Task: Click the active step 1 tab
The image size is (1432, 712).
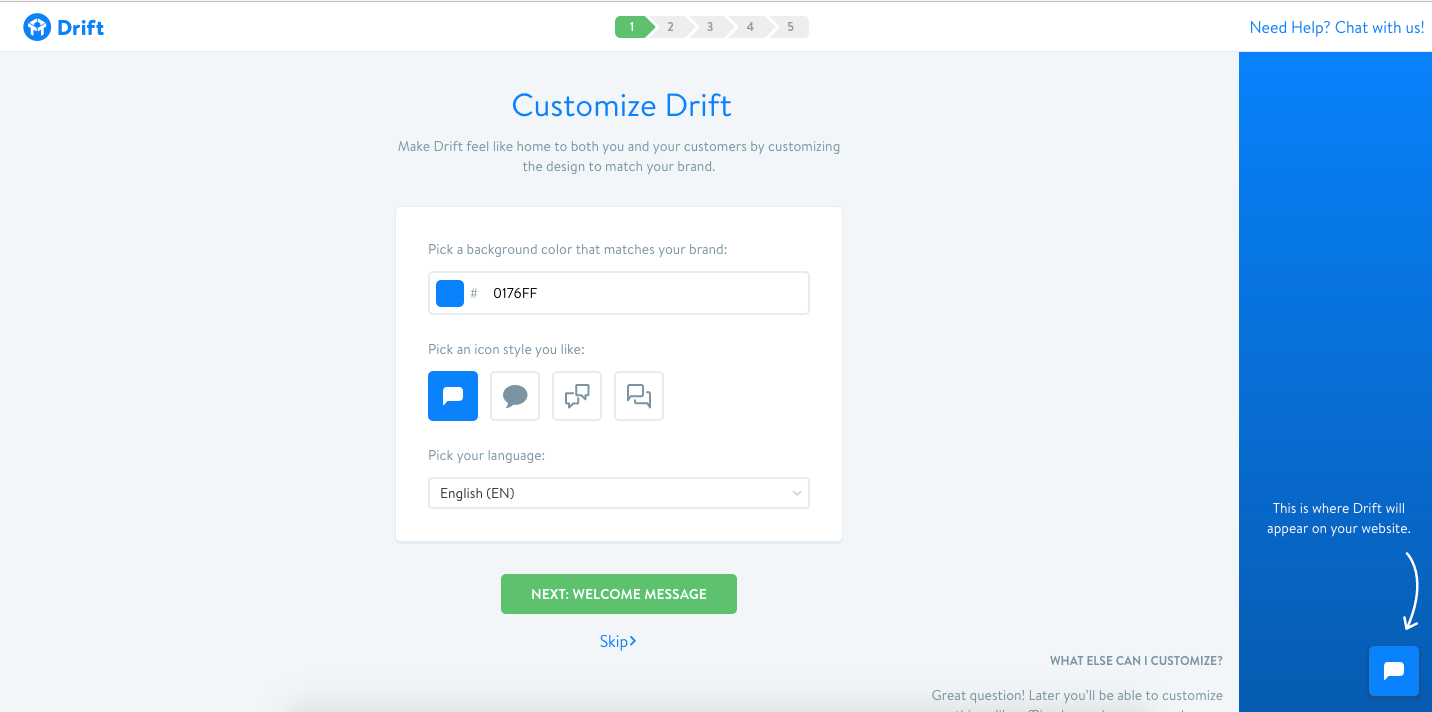Action: [632, 26]
